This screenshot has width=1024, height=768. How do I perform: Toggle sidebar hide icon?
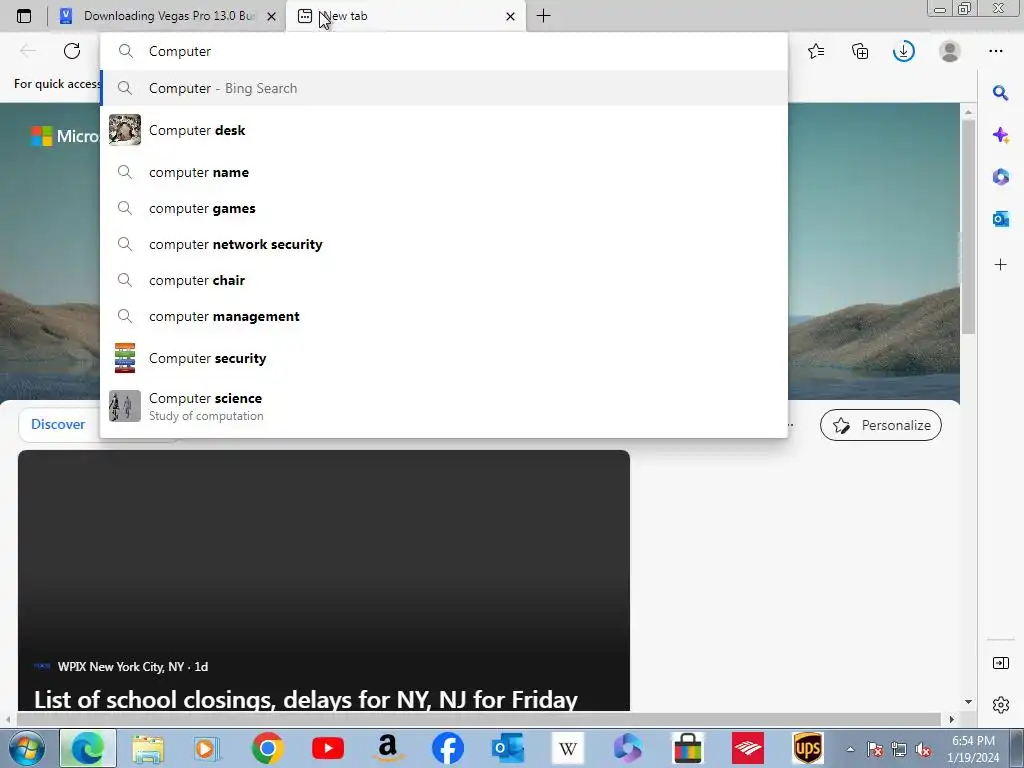click(x=1000, y=664)
